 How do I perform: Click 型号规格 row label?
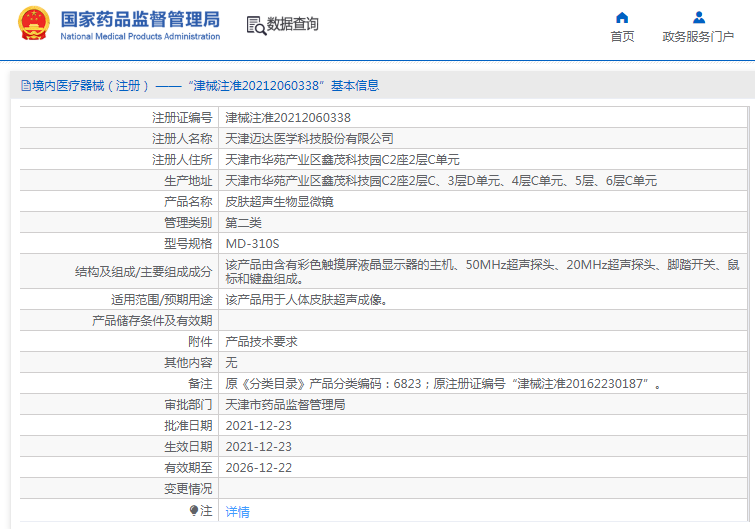point(188,244)
